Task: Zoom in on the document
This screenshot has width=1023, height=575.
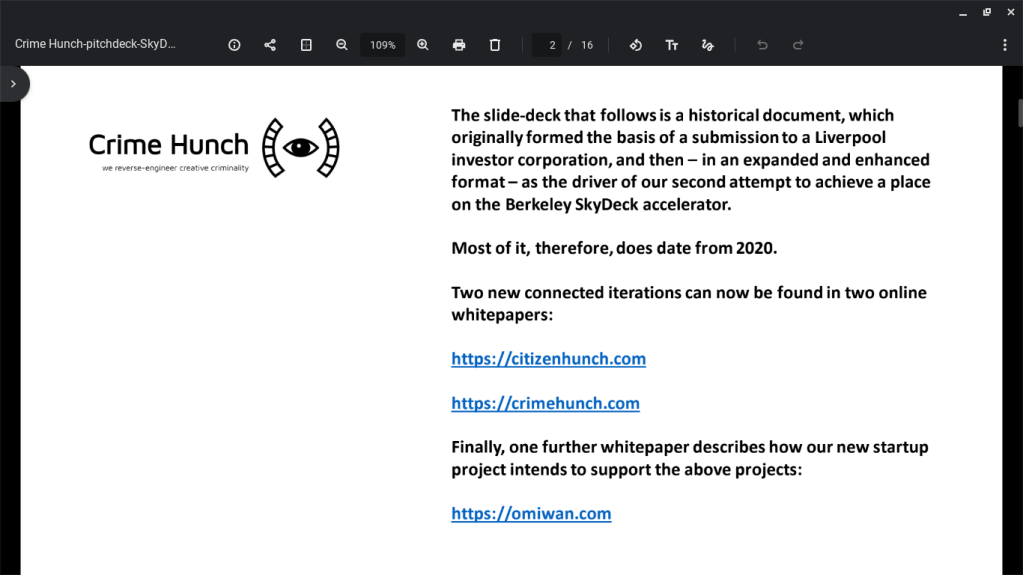Action: tap(423, 45)
